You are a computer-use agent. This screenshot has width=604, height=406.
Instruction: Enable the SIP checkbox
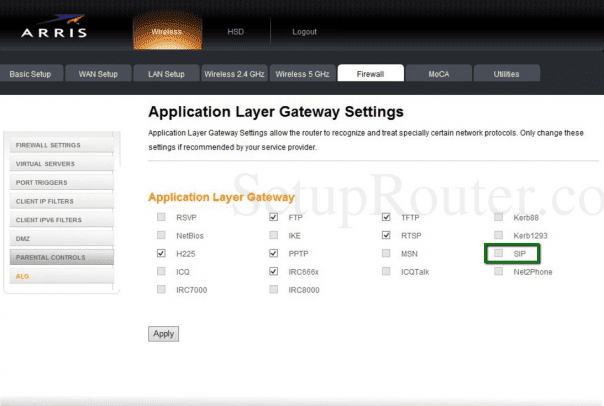[x=498, y=254]
